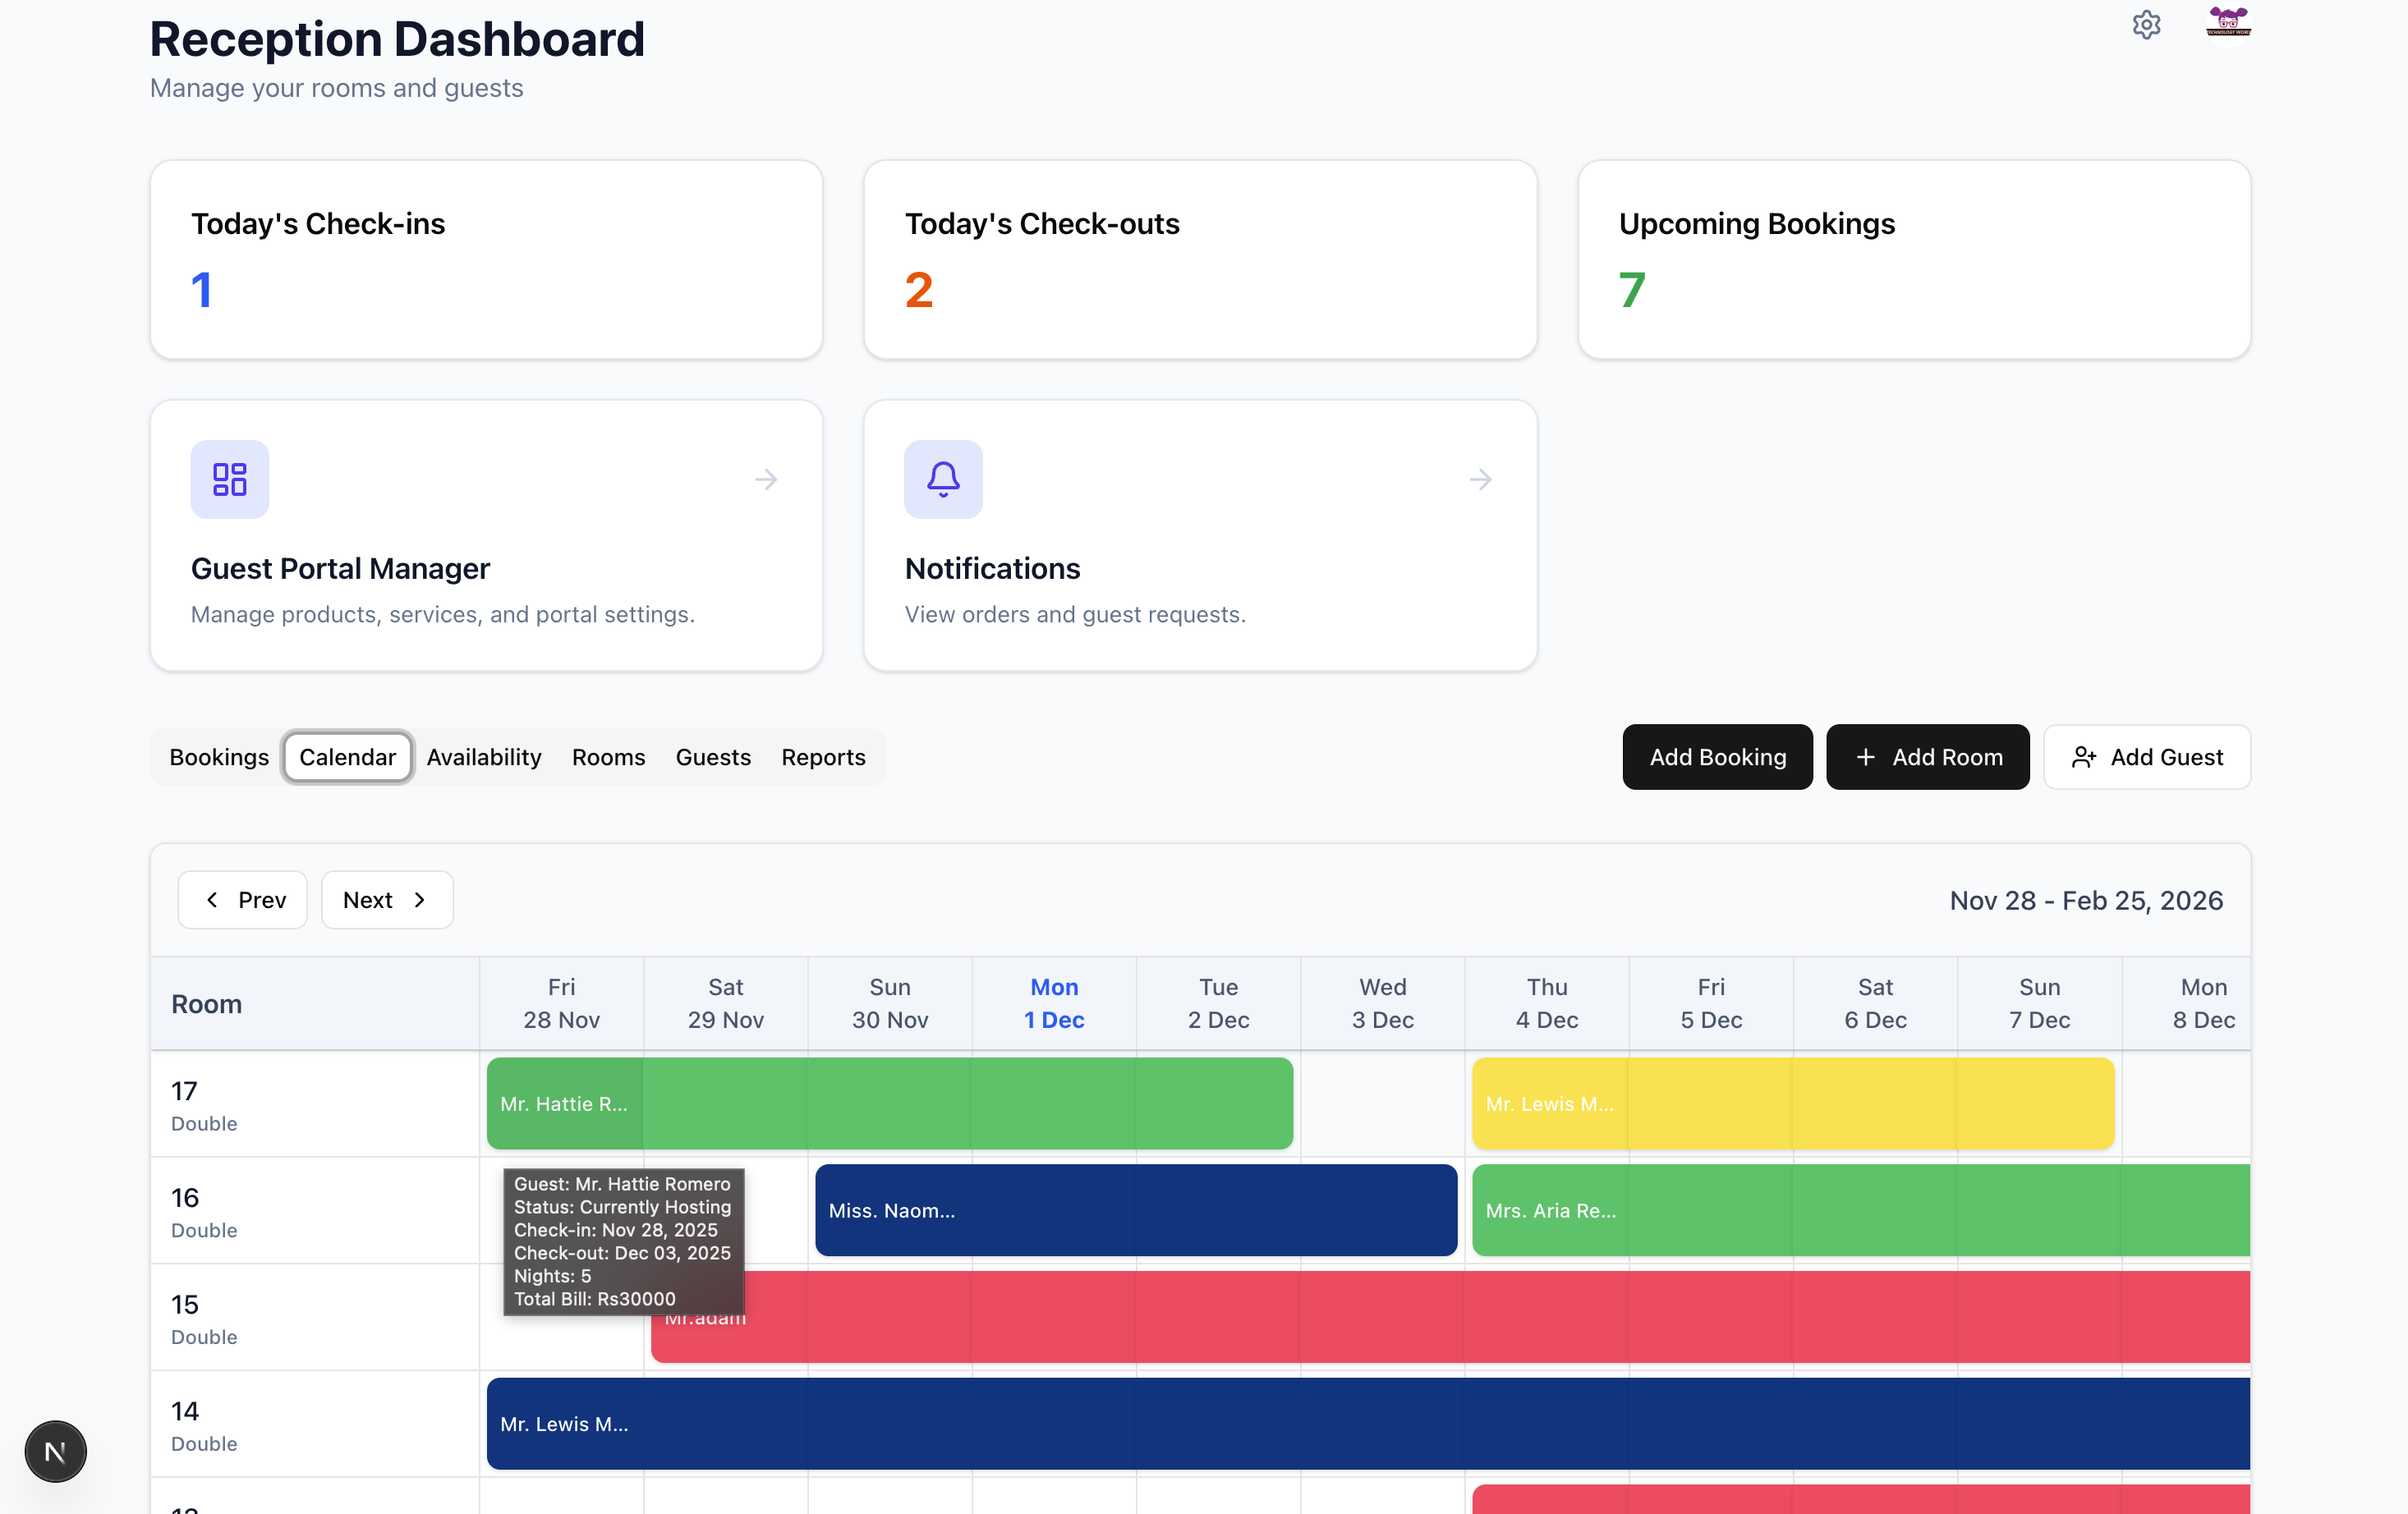View the Reports tab
Screen dimensions: 2408x1514
(823, 757)
